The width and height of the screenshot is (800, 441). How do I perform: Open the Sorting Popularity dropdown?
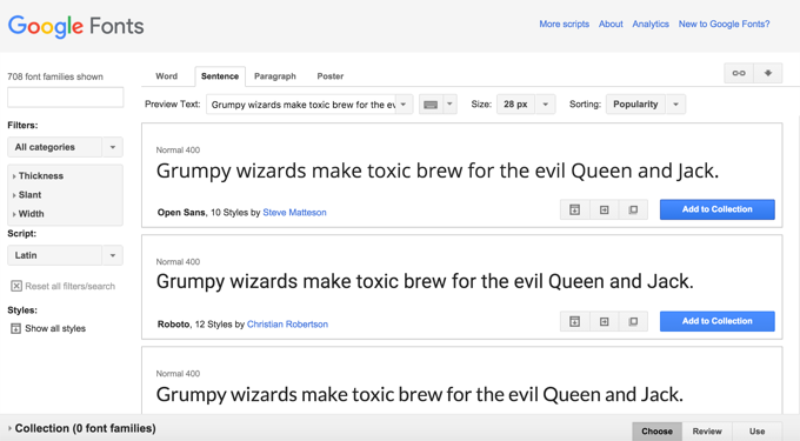[645, 104]
